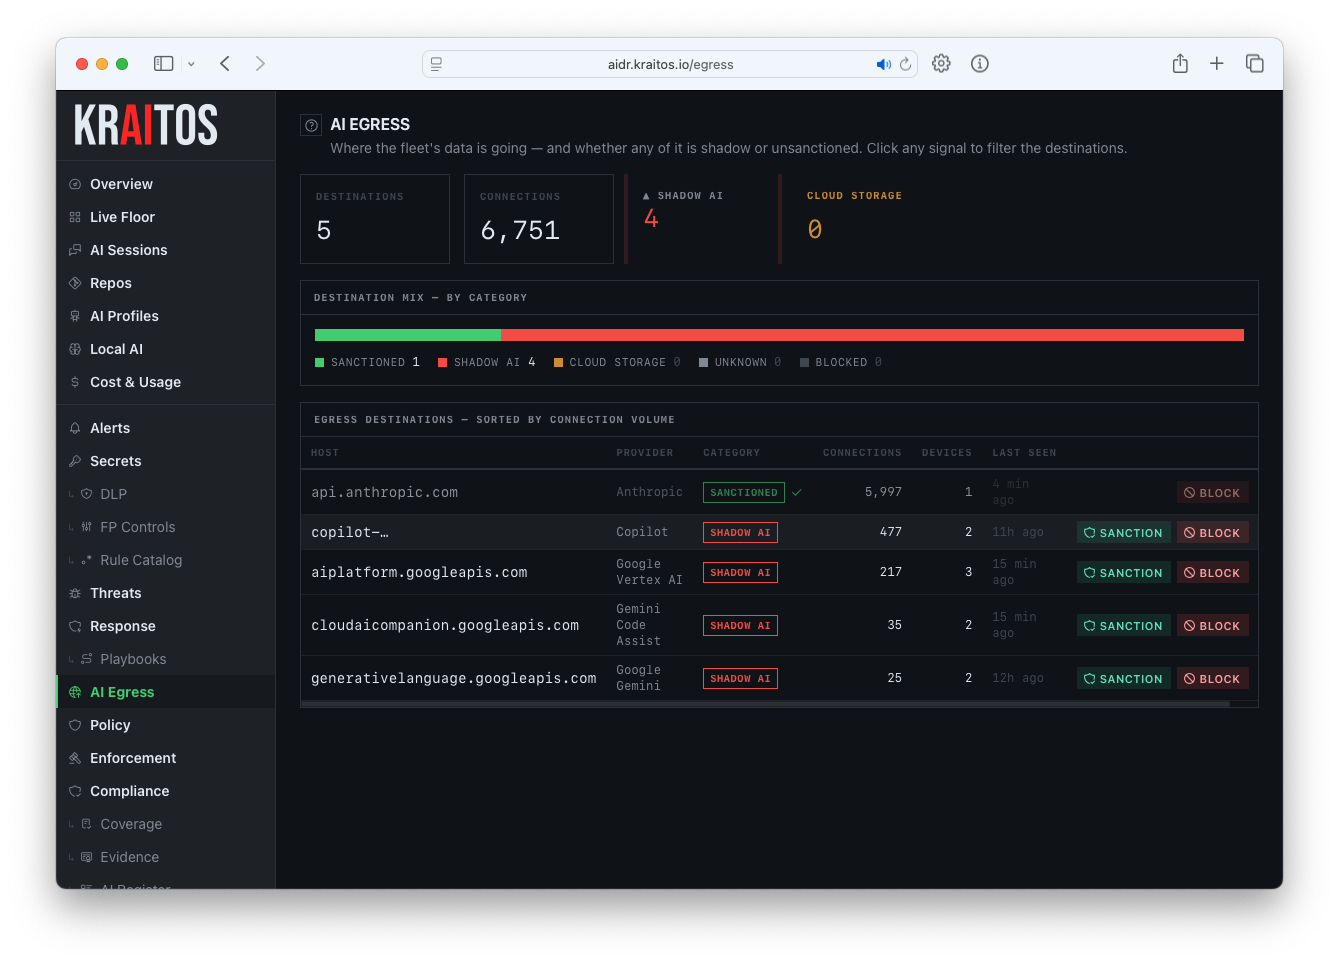Click the green Sanctioned bar segment
1339x963 pixels.
pyautogui.click(x=408, y=335)
